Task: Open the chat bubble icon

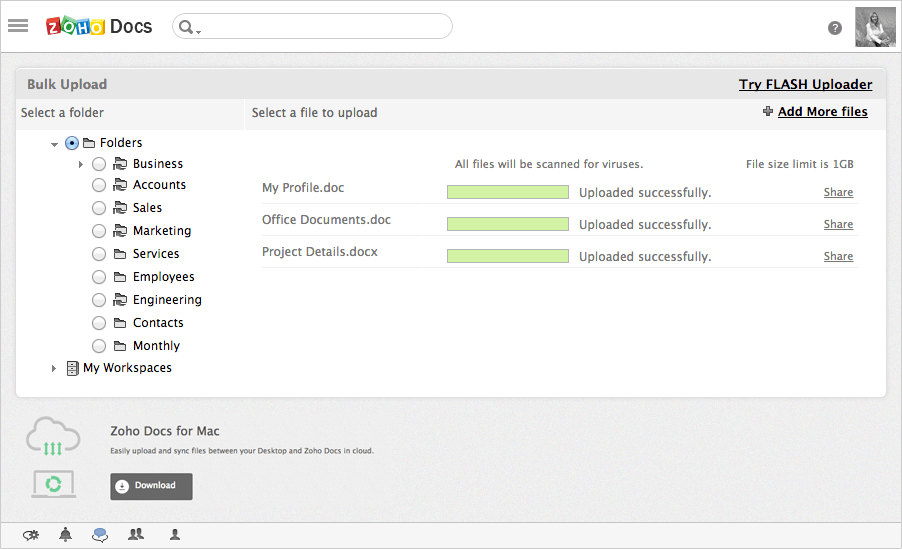Action: tap(100, 535)
